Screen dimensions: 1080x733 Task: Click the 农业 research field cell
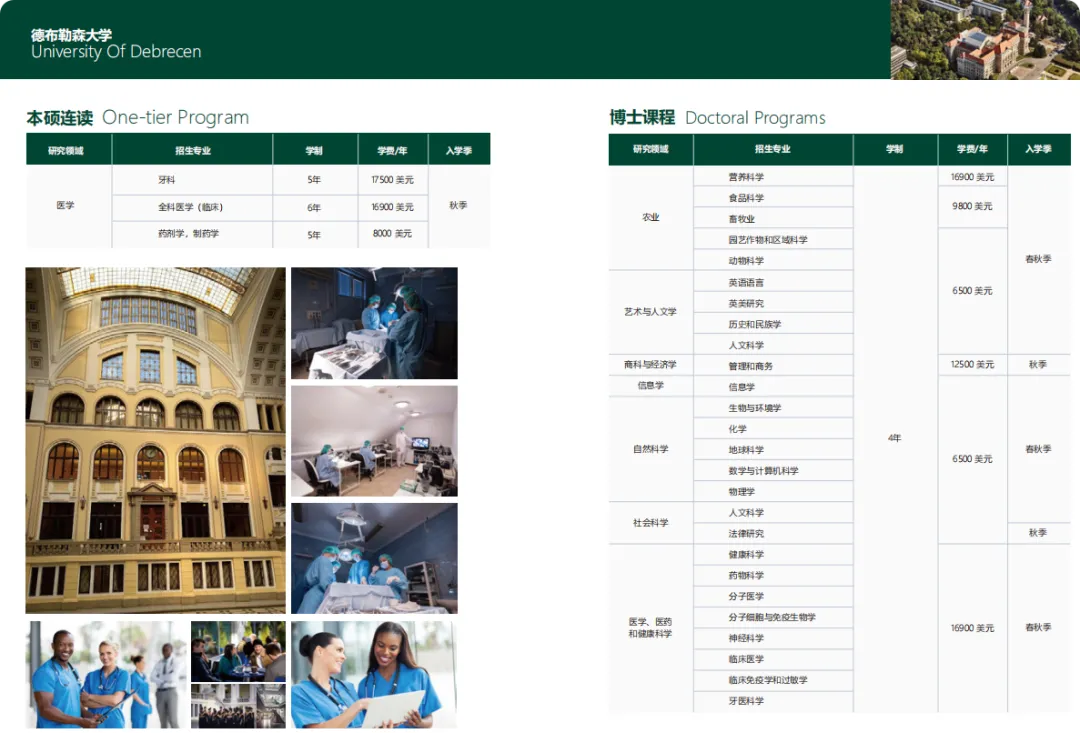coord(650,217)
